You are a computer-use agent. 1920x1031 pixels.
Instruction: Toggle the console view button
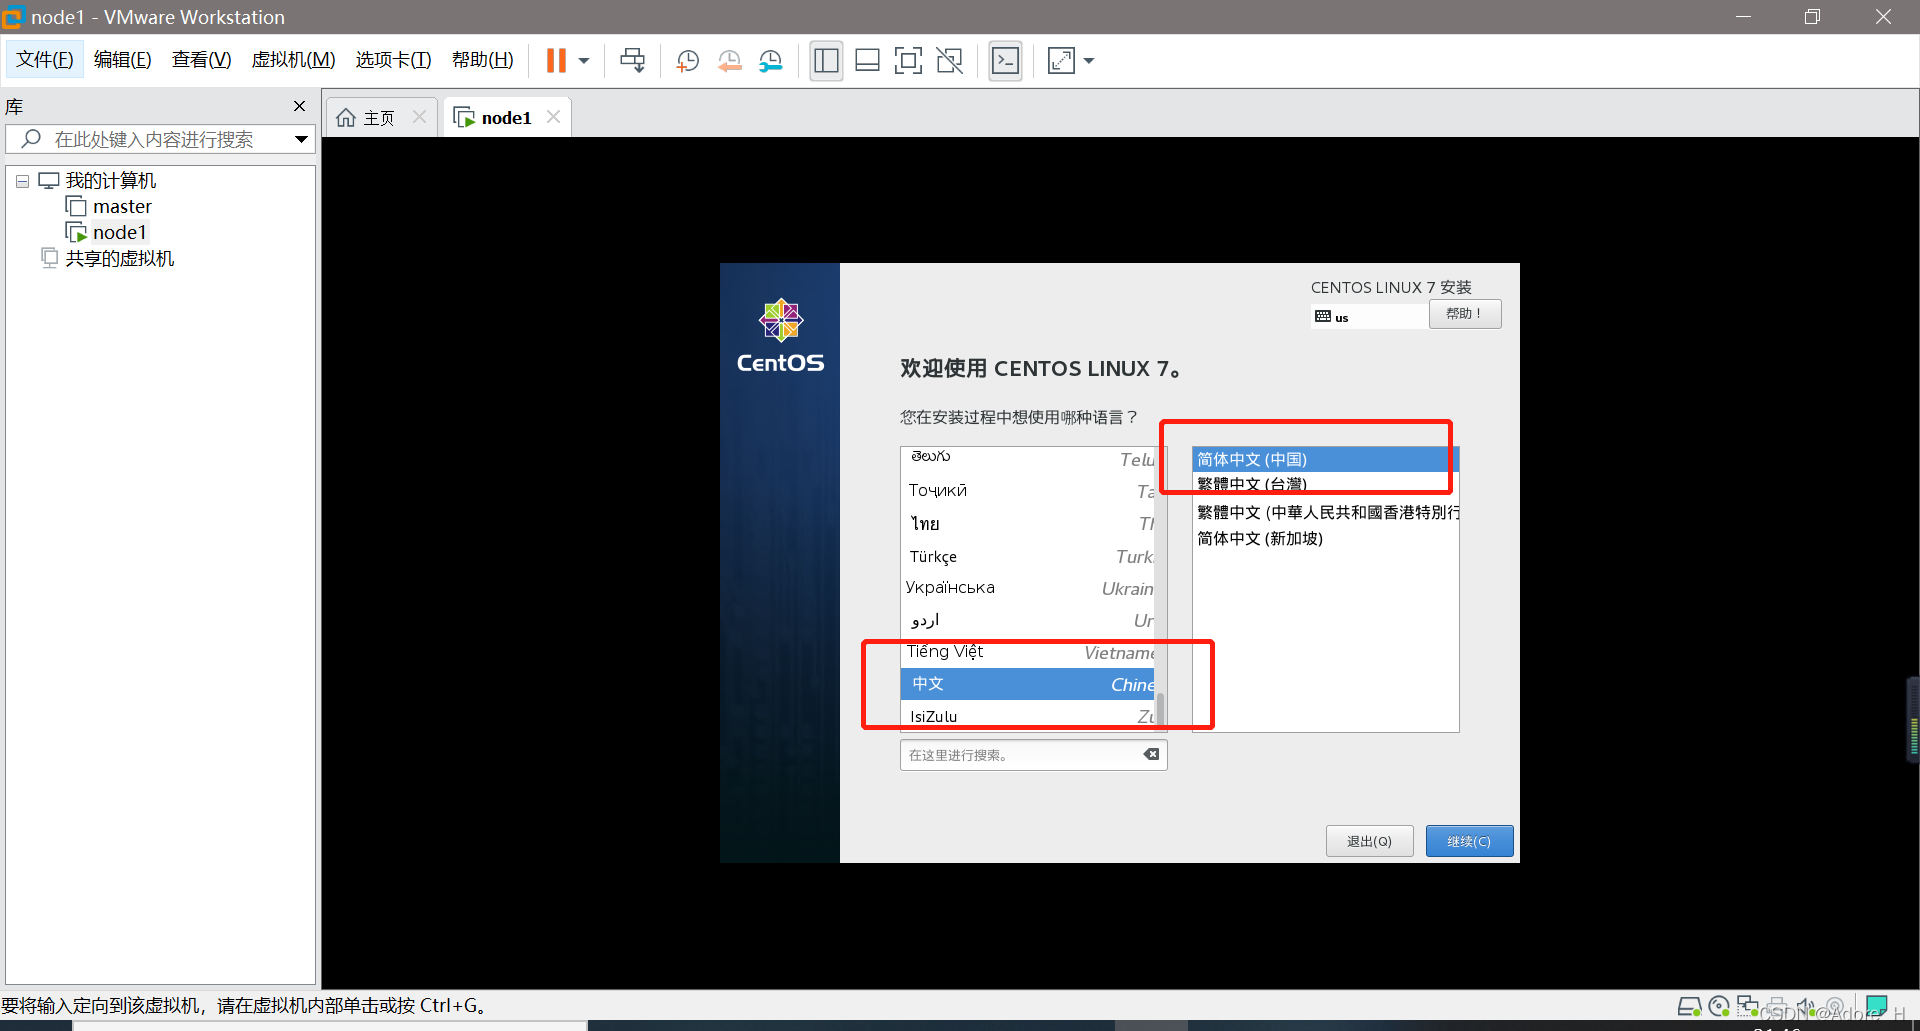pos(1005,61)
